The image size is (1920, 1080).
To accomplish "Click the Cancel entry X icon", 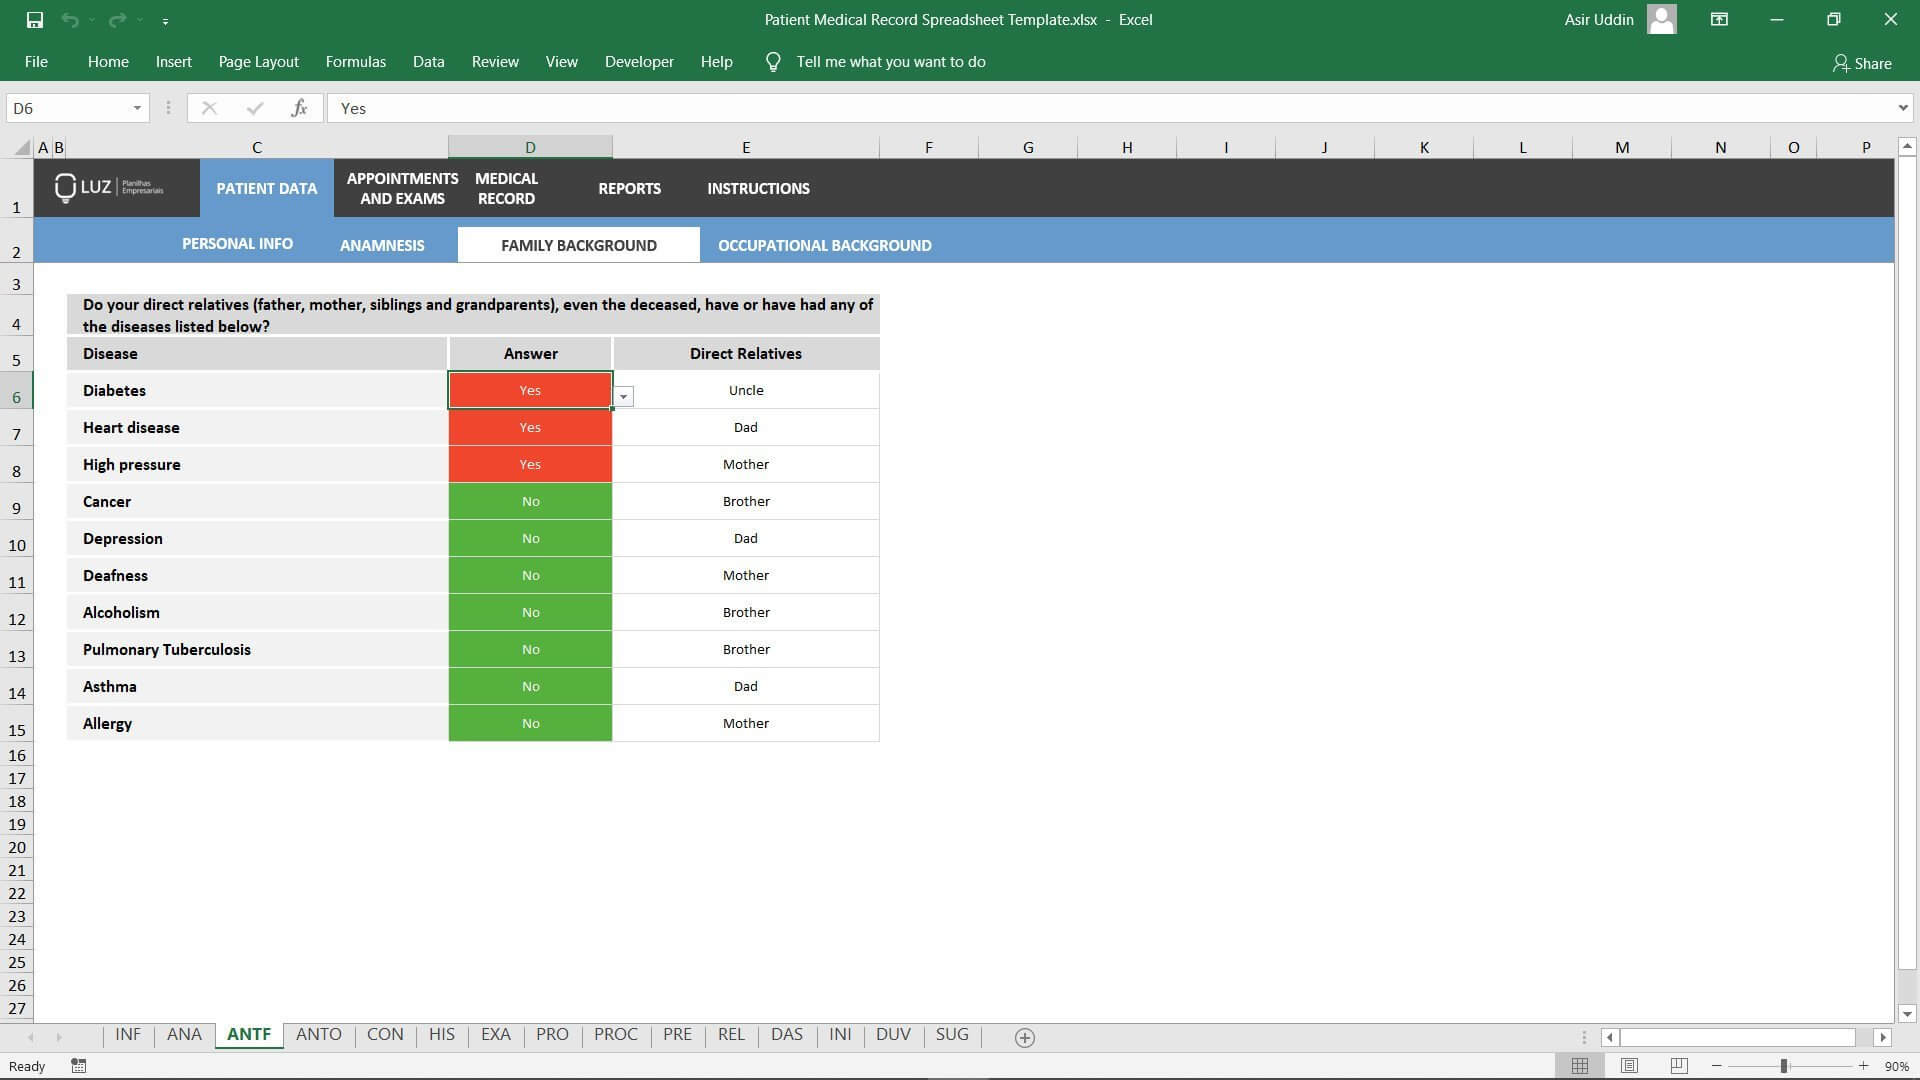I will click(209, 108).
